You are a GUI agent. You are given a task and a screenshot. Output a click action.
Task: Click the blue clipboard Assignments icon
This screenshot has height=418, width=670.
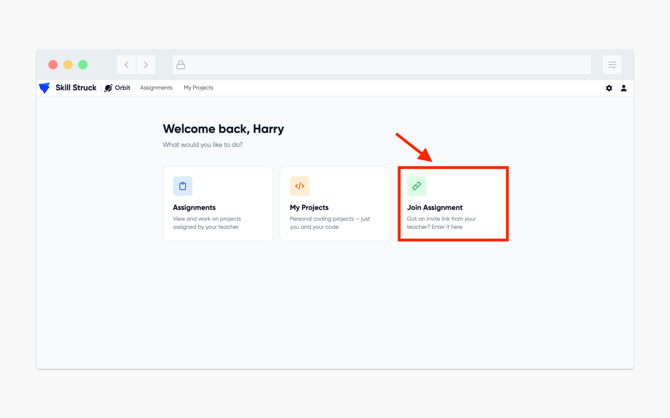coord(182,186)
